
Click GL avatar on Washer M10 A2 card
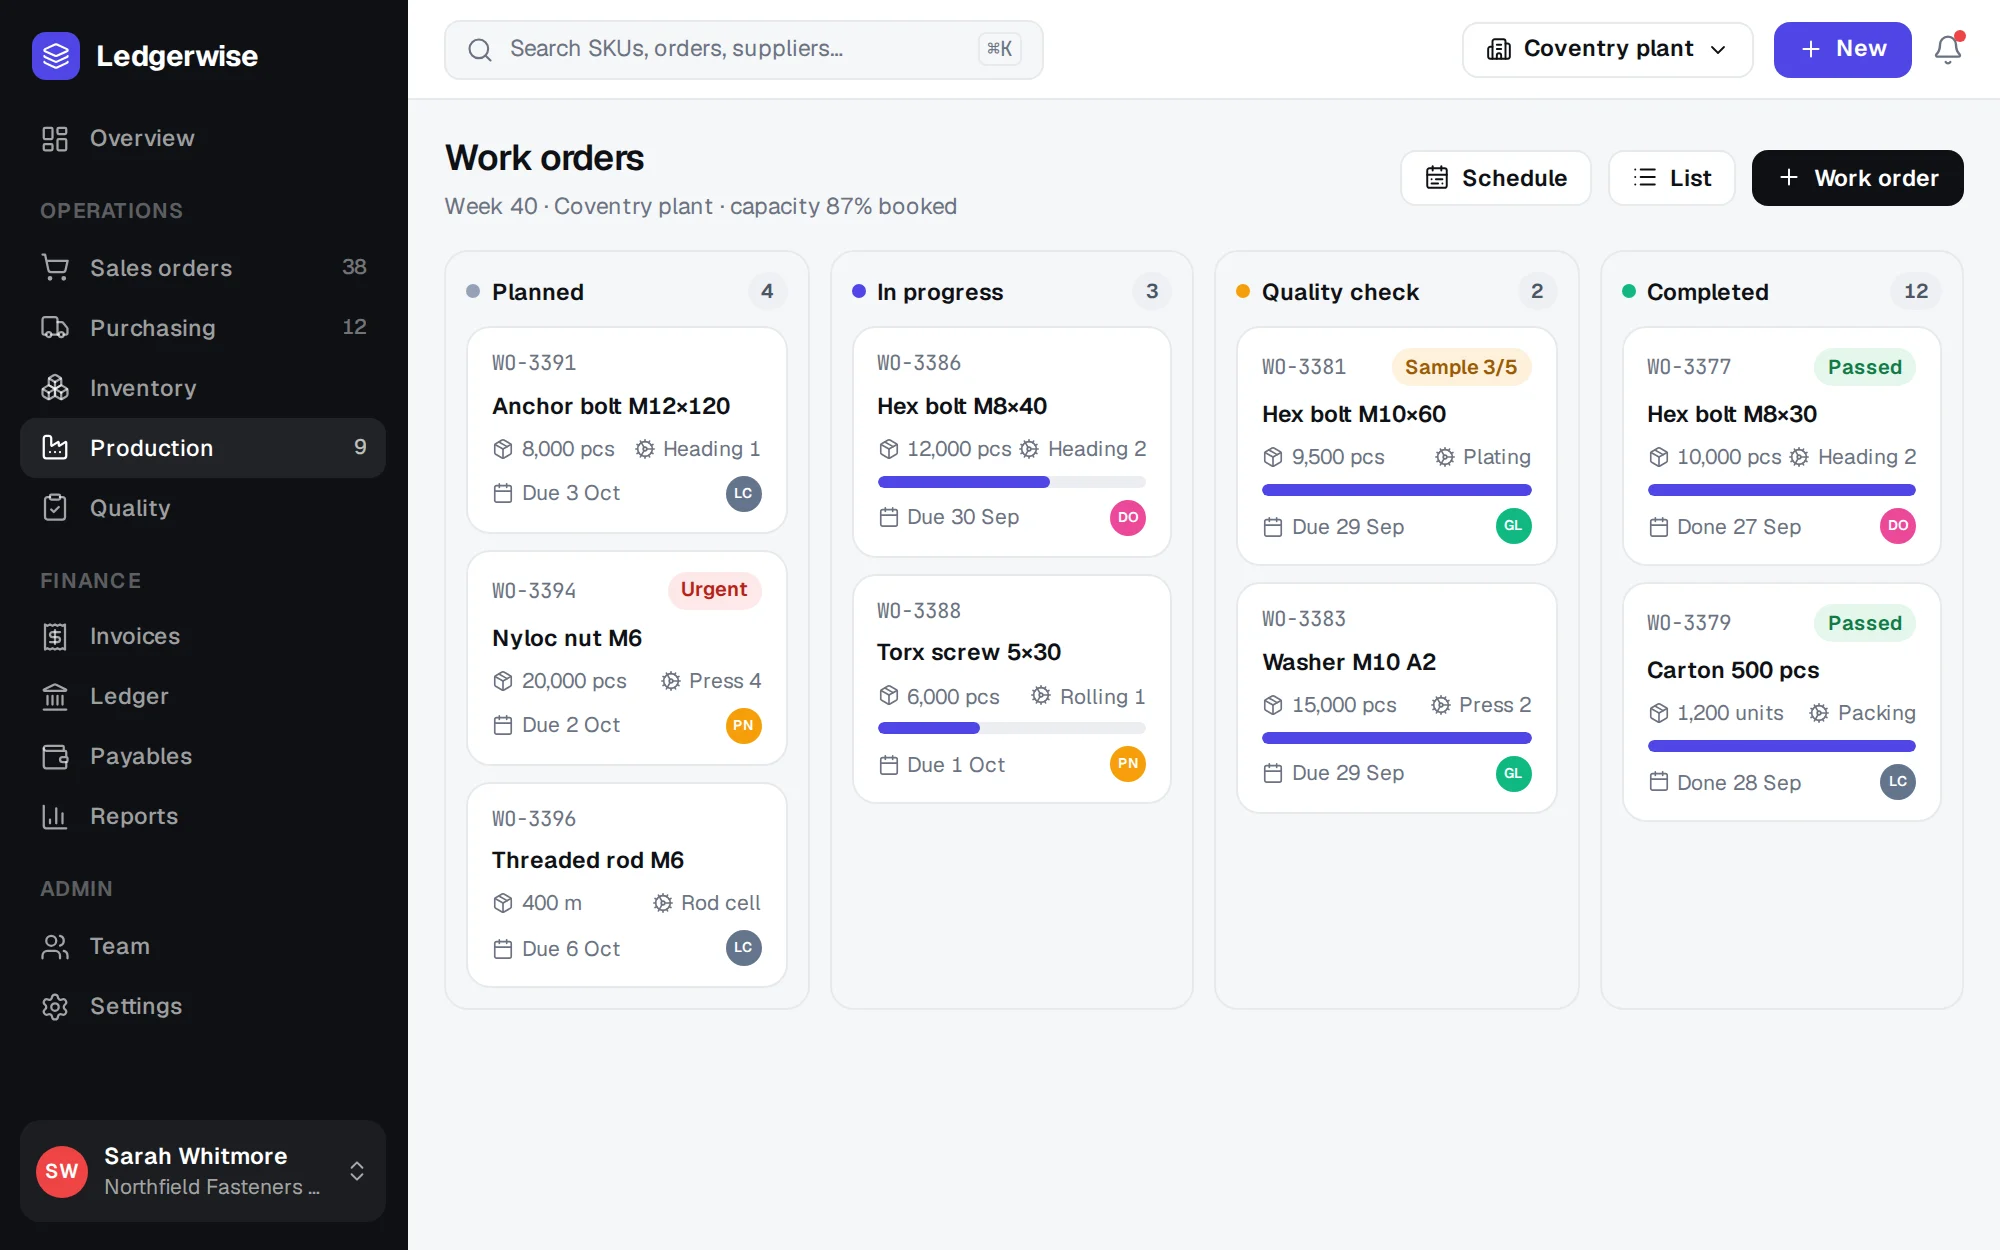(x=1513, y=773)
